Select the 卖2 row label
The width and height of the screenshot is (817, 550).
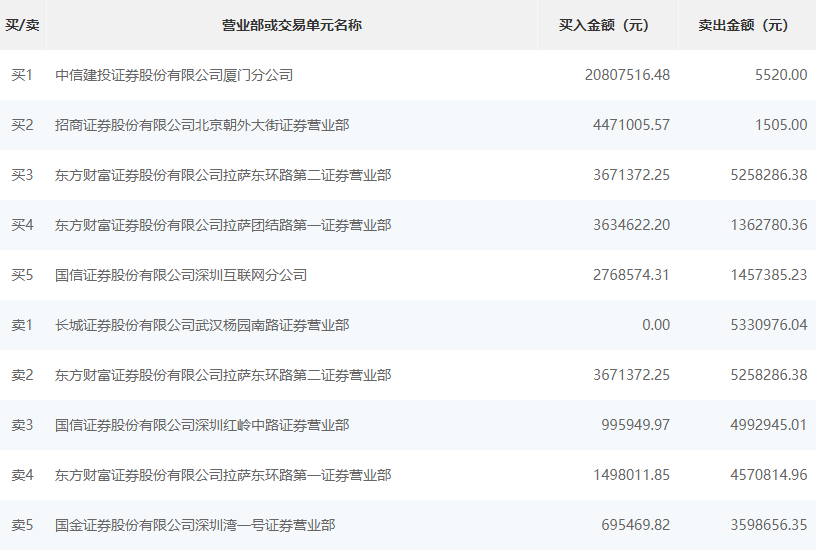22,375
